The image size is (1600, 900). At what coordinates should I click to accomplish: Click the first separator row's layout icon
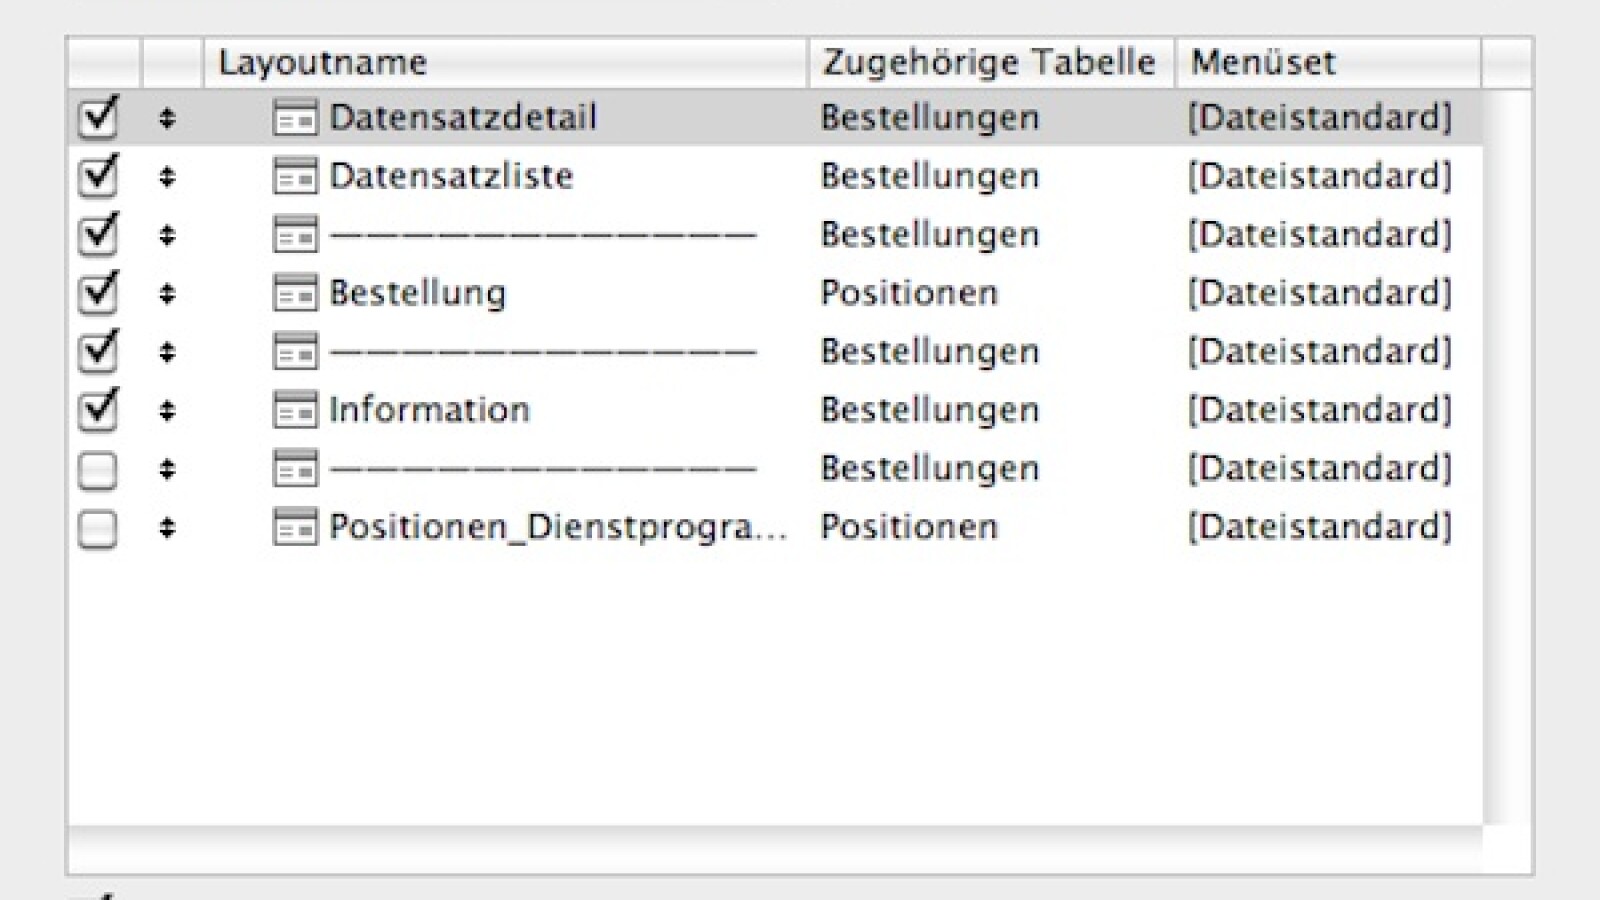pyautogui.click(x=292, y=234)
